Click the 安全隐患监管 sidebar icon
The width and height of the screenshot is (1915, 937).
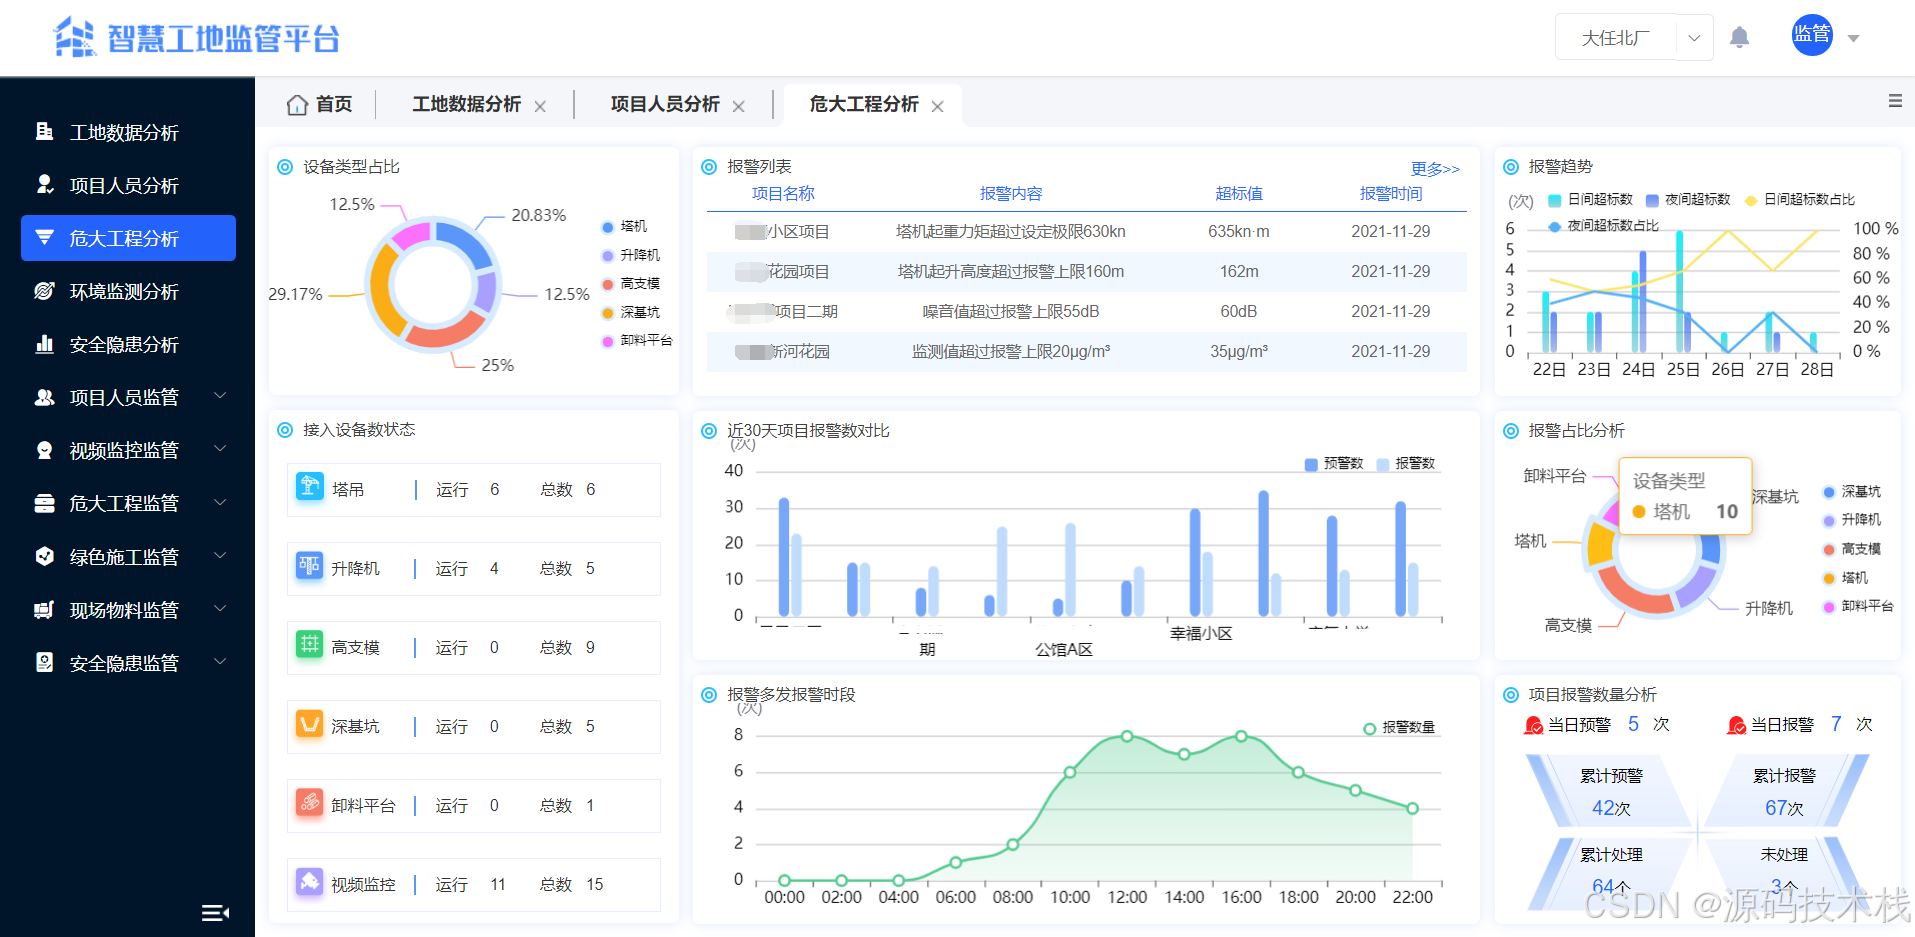pyautogui.click(x=44, y=661)
